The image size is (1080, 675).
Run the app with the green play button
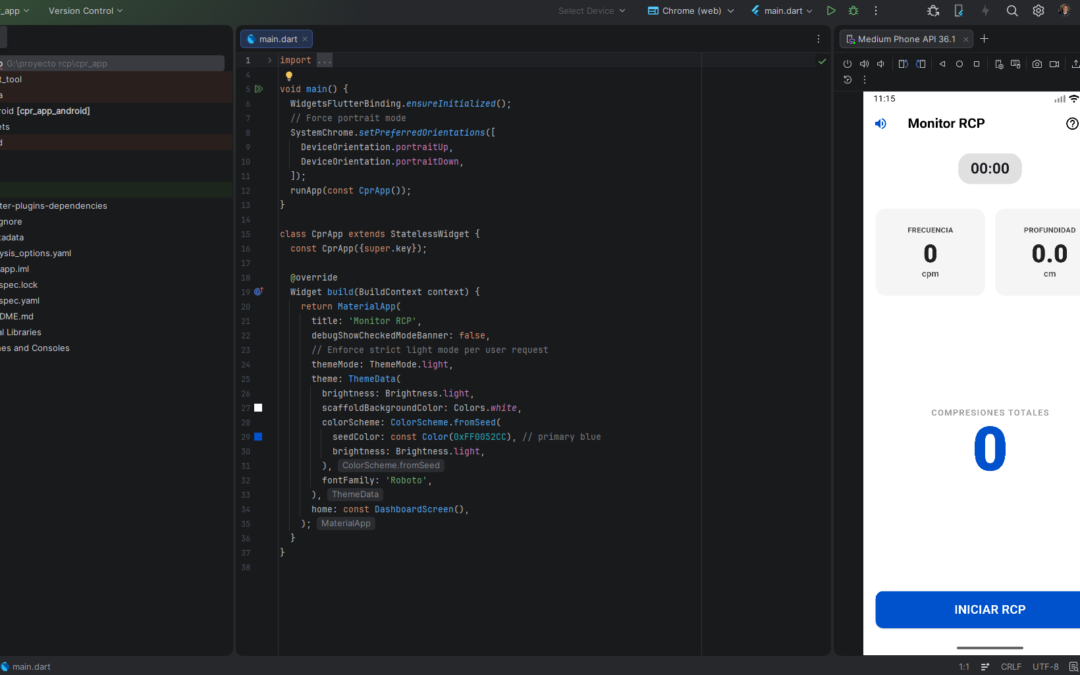tap(831, 11)
